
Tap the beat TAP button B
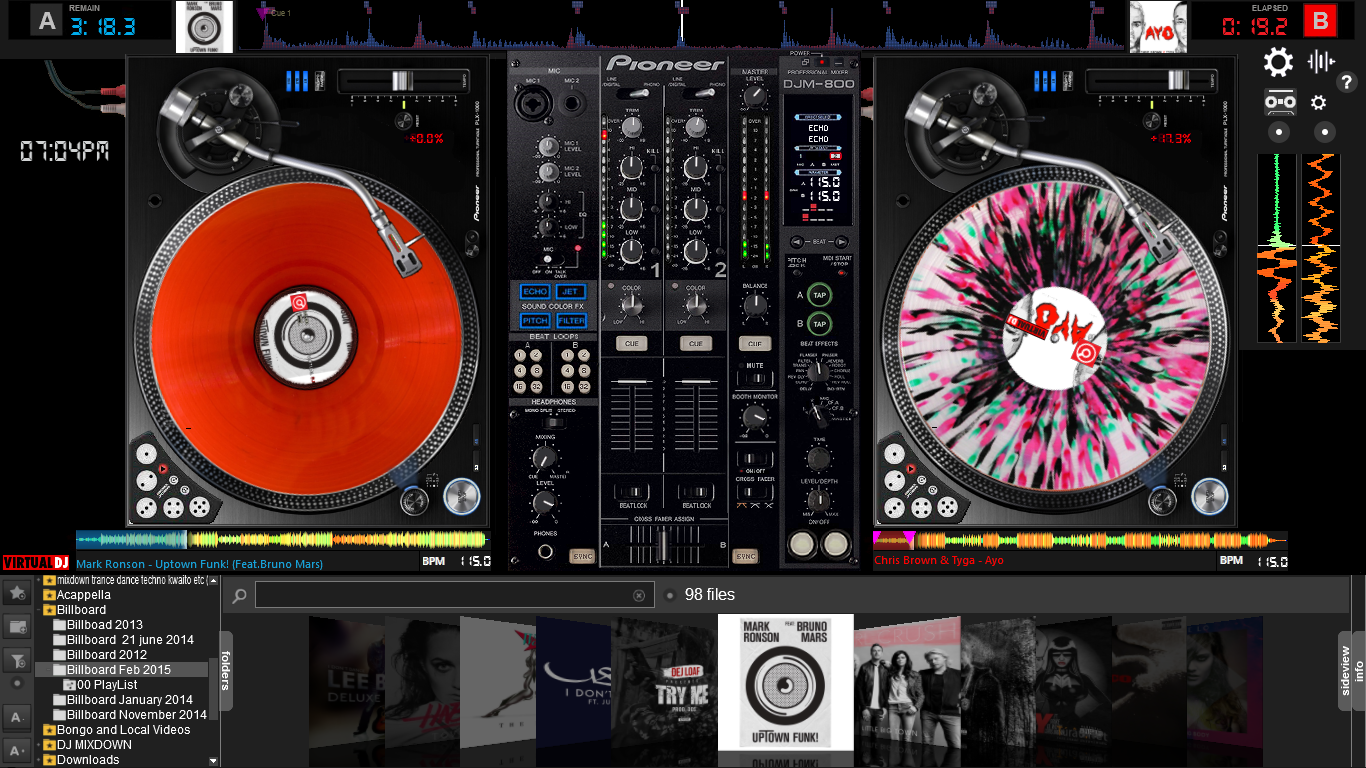pyautogui.click(x=819, y=324)
